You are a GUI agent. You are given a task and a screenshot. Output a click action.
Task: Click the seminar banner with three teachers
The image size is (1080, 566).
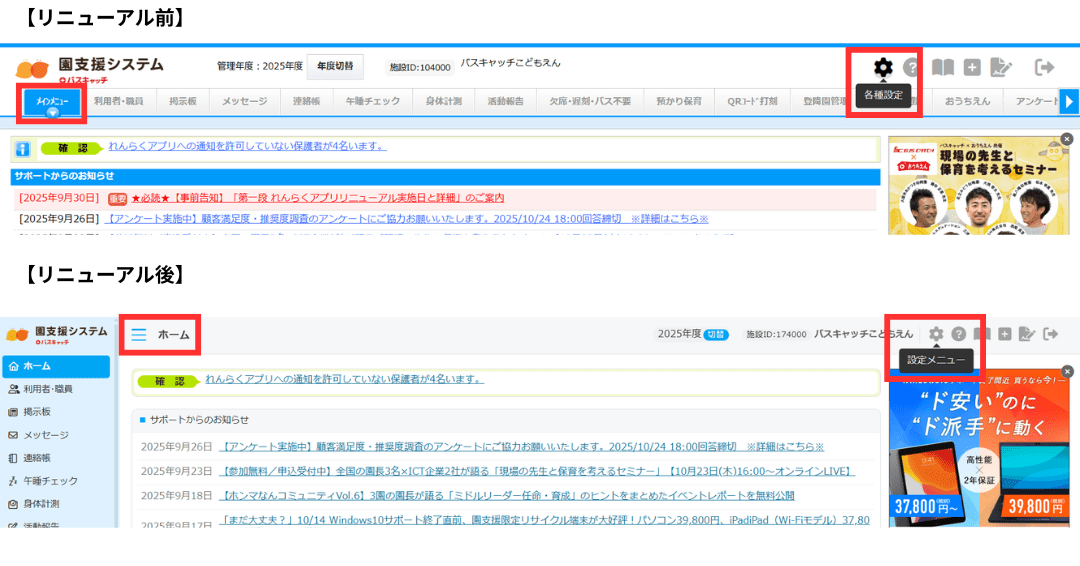point(977,187)
